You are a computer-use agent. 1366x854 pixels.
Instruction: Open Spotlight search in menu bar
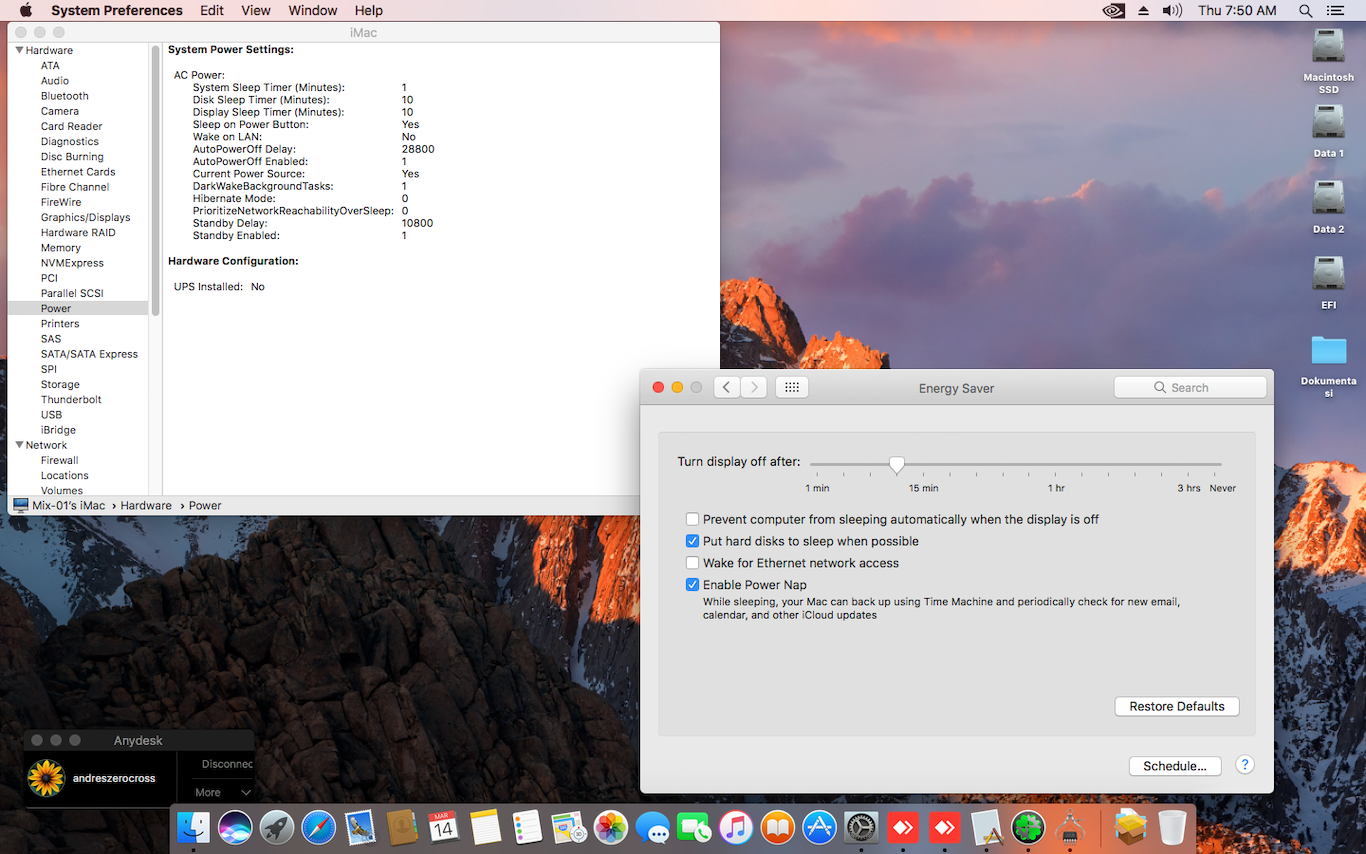pyautogui.click(x=1305, y=11)
